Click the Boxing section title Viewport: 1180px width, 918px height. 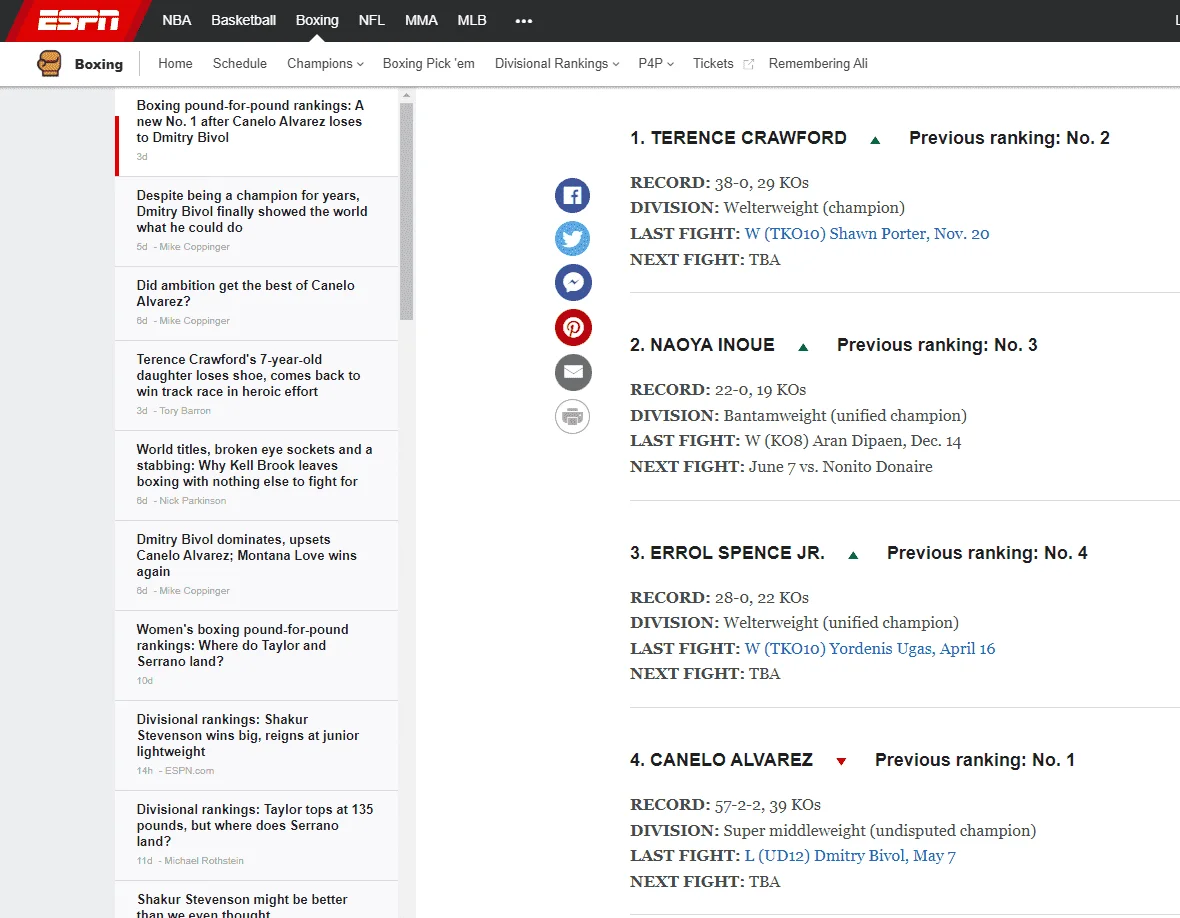pyautogui.click(x=99, y=65)
